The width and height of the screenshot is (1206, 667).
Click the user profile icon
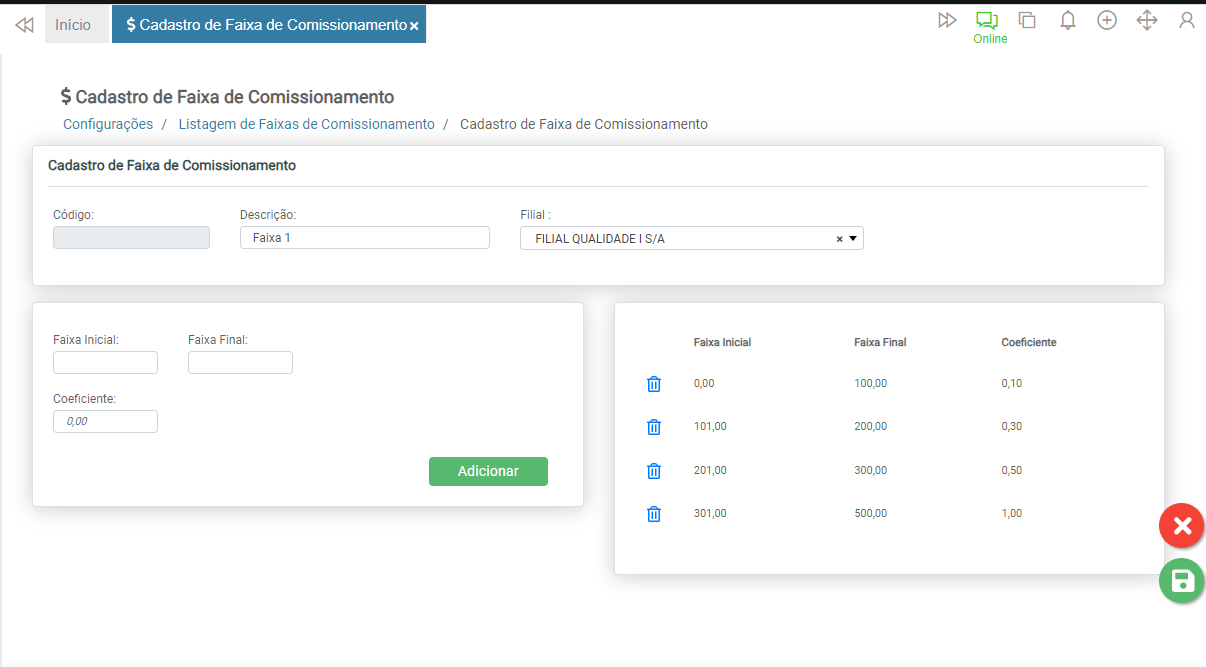coord(1187,20)
